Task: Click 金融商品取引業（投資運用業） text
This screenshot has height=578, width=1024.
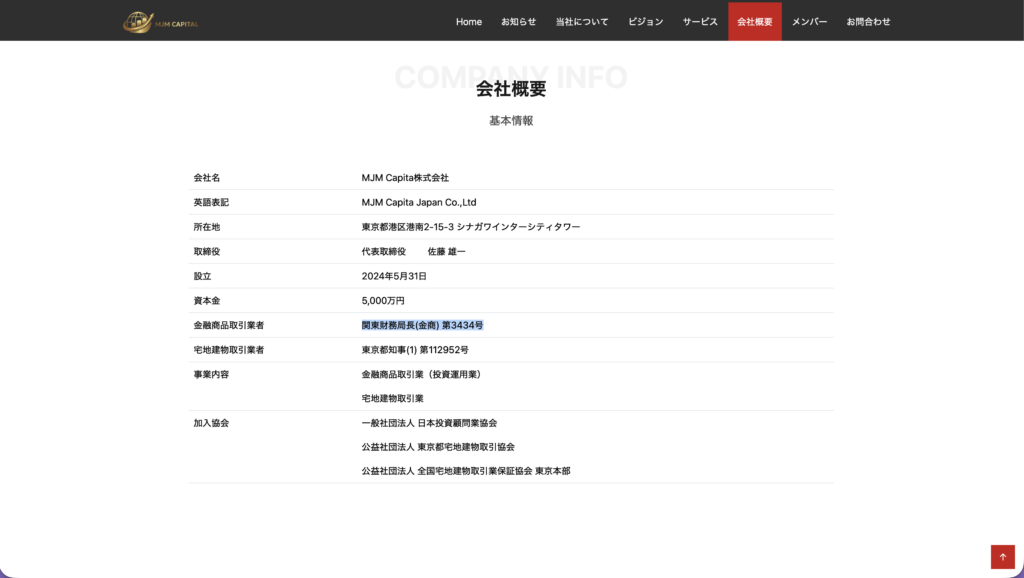Action: coord(423,374)
